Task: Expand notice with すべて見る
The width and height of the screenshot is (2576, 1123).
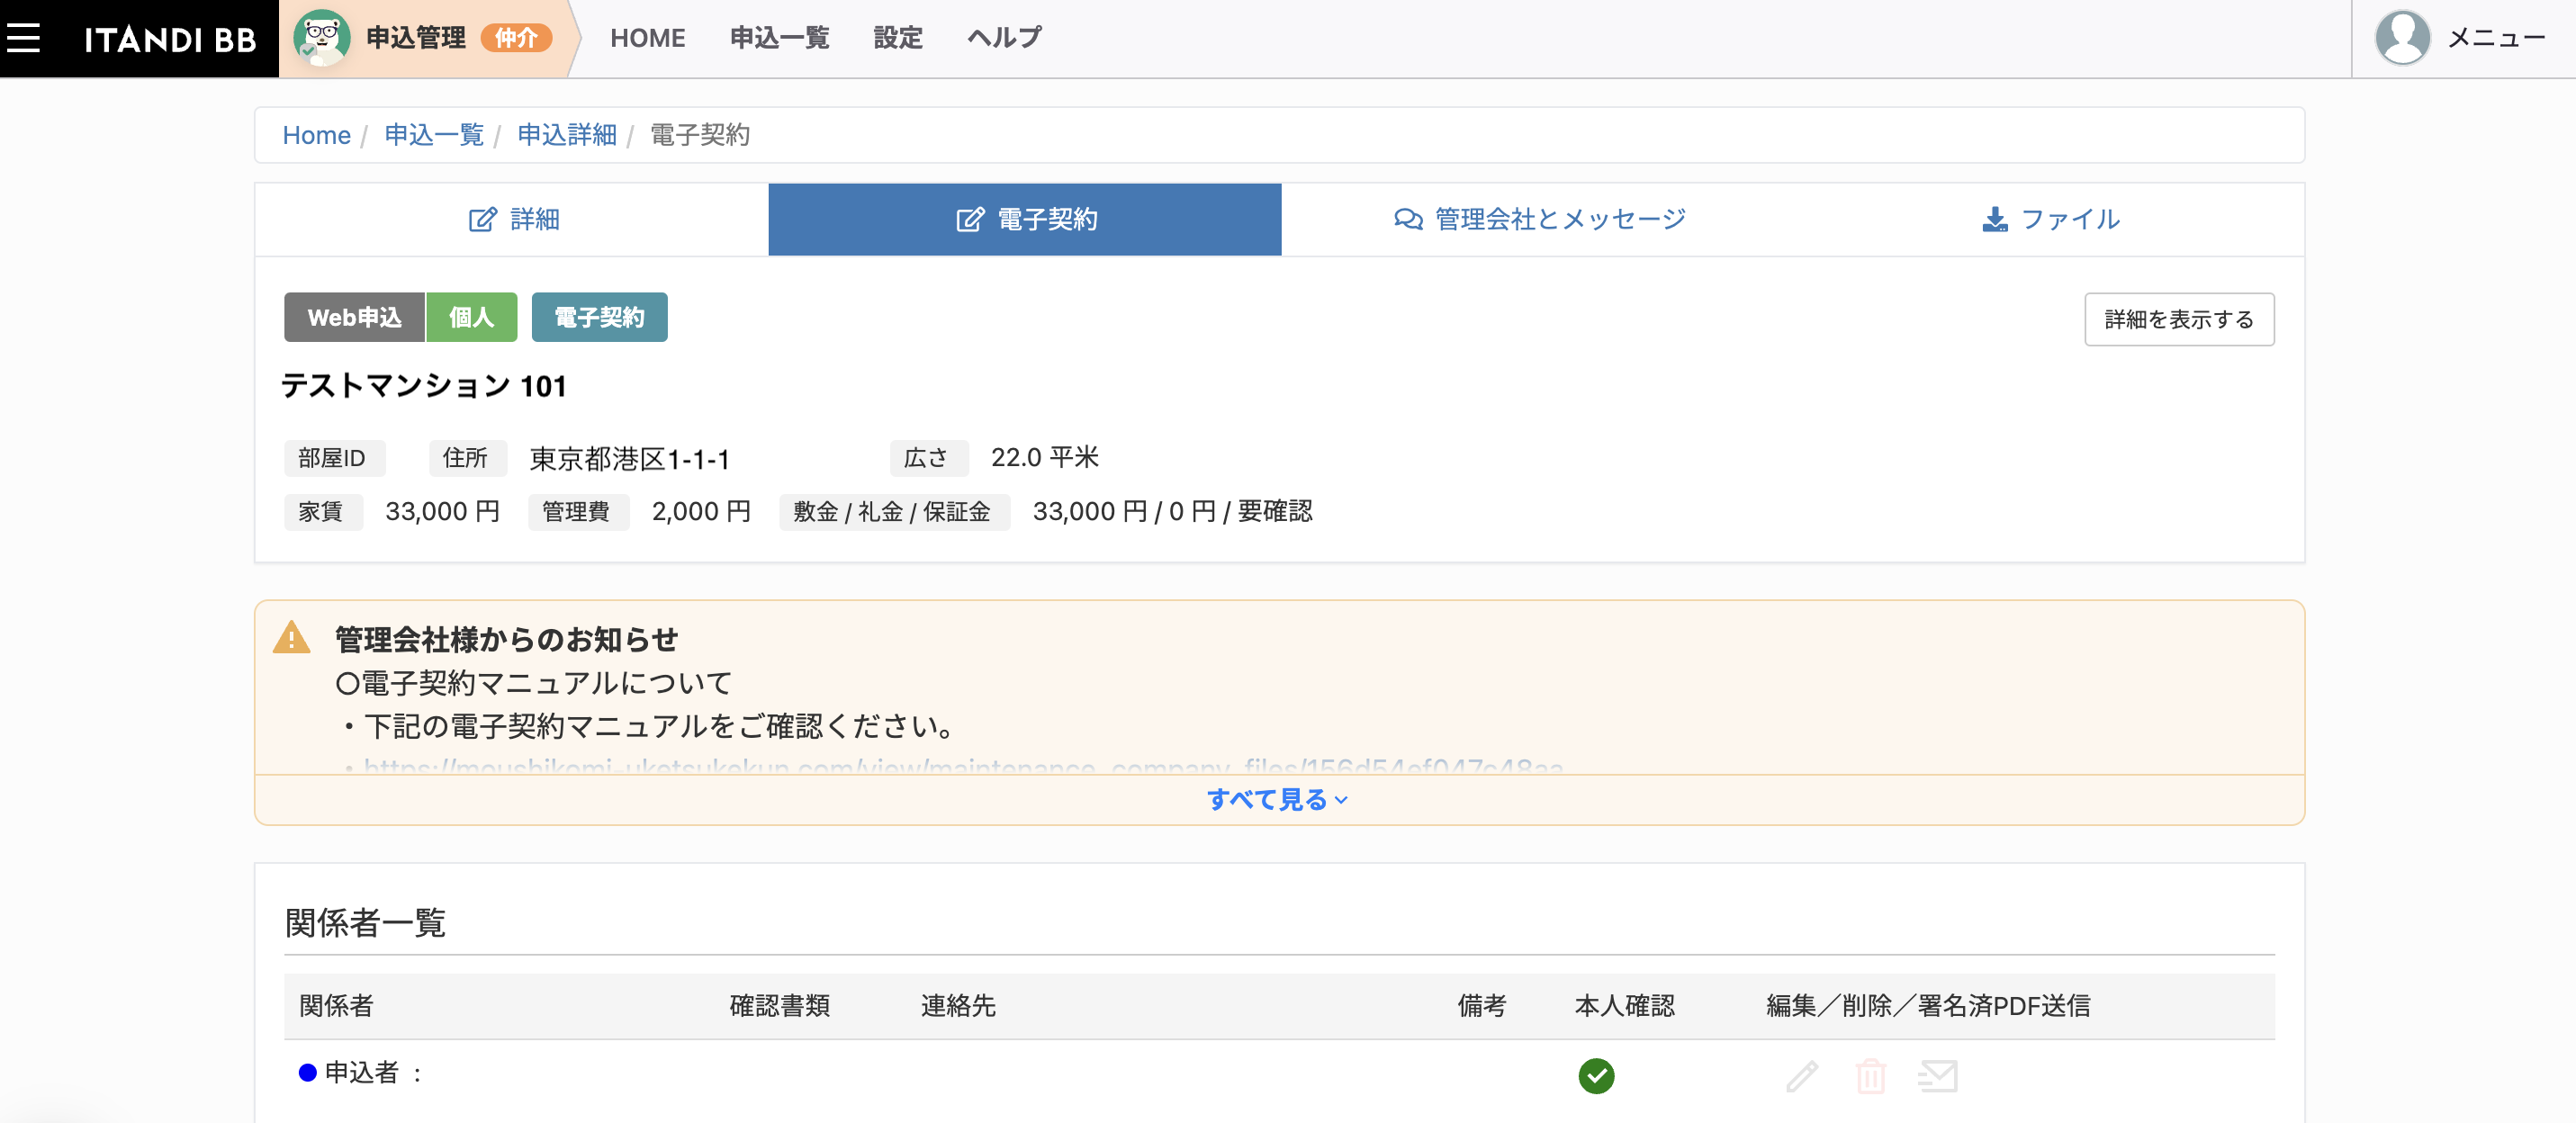Action: coord(1278,799)
